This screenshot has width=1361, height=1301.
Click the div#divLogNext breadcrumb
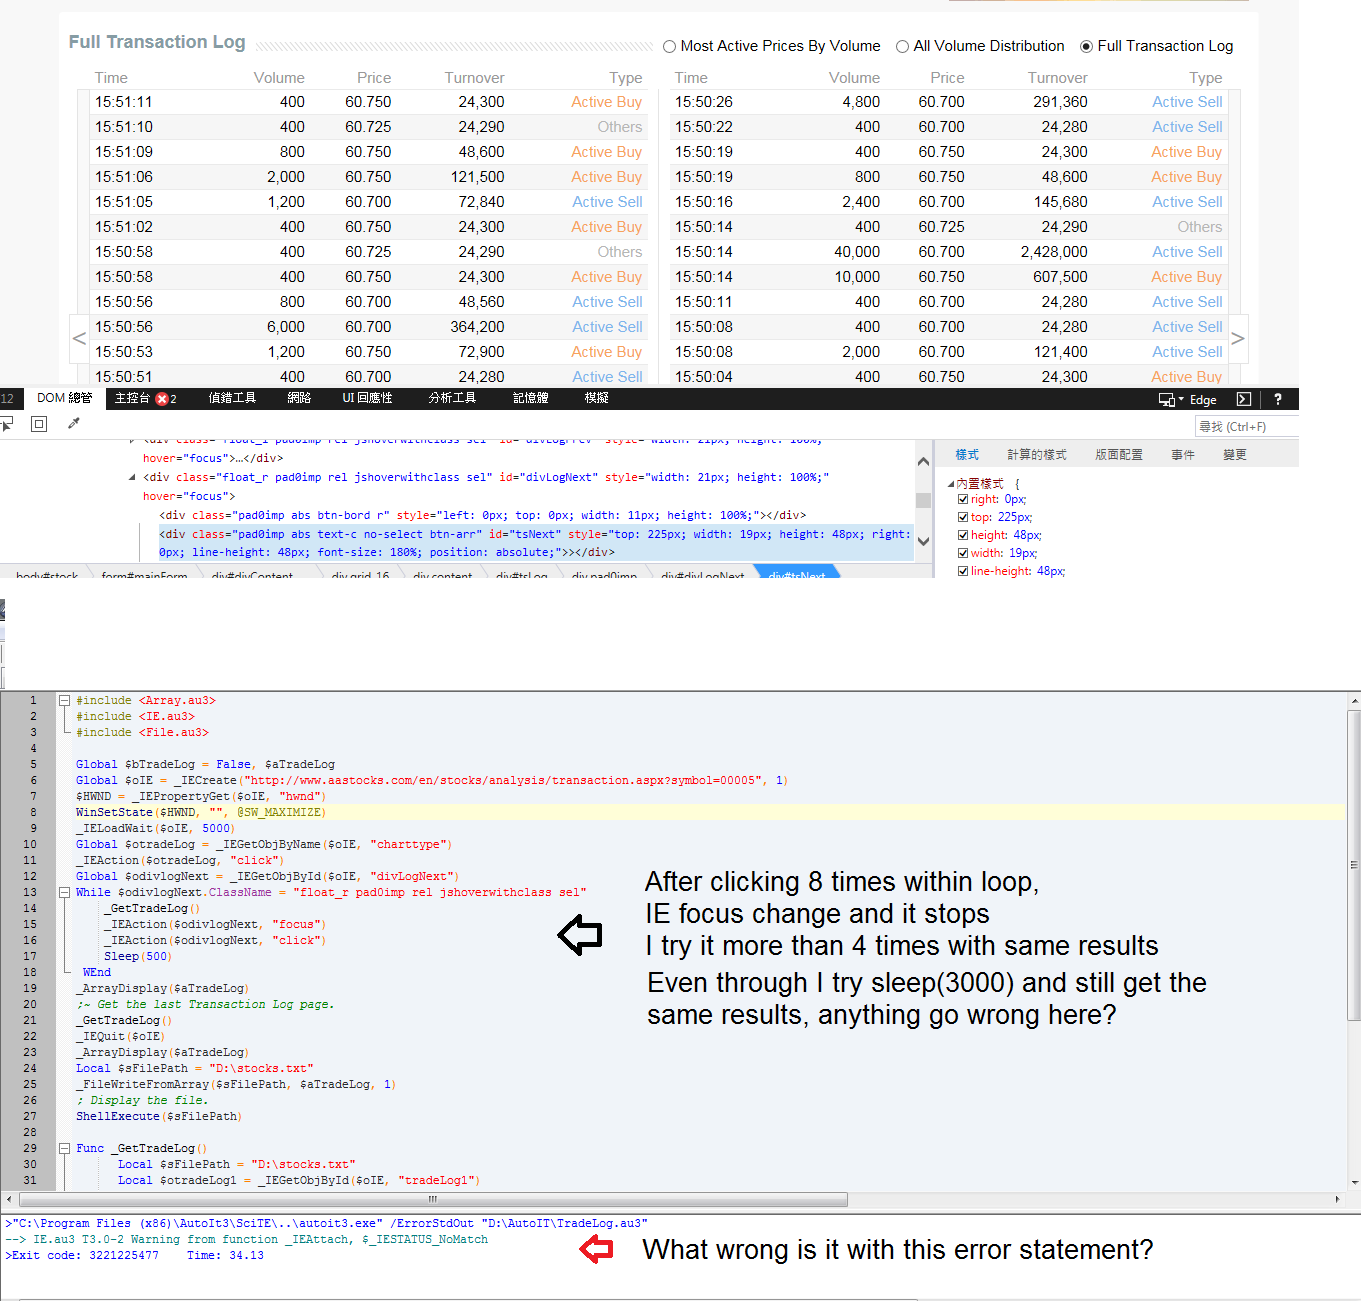(x=703, y=574)
